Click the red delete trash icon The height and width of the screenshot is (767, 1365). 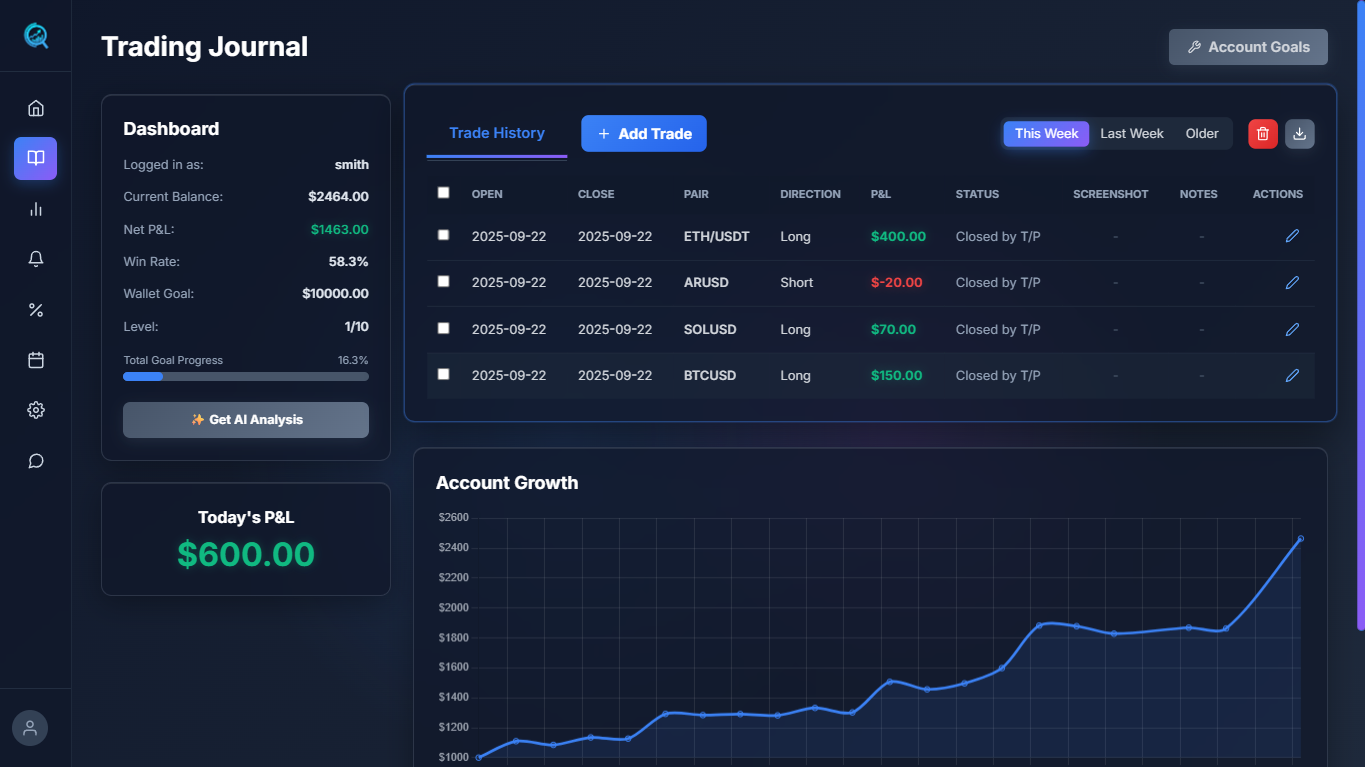tap(1262, 134)
